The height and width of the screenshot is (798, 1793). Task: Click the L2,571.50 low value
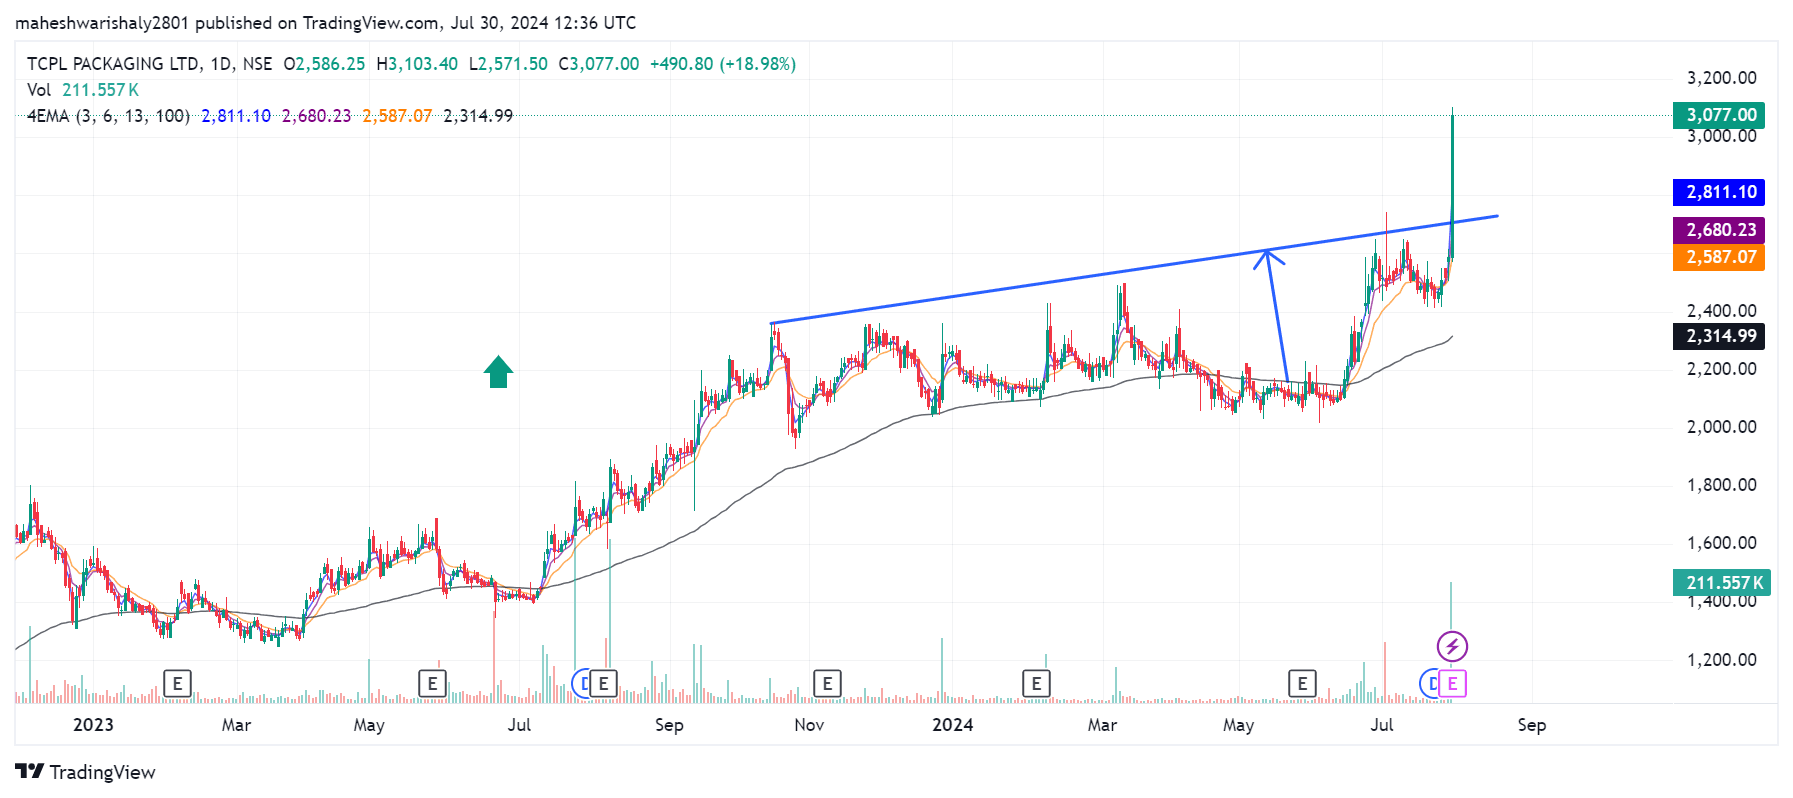508,64
